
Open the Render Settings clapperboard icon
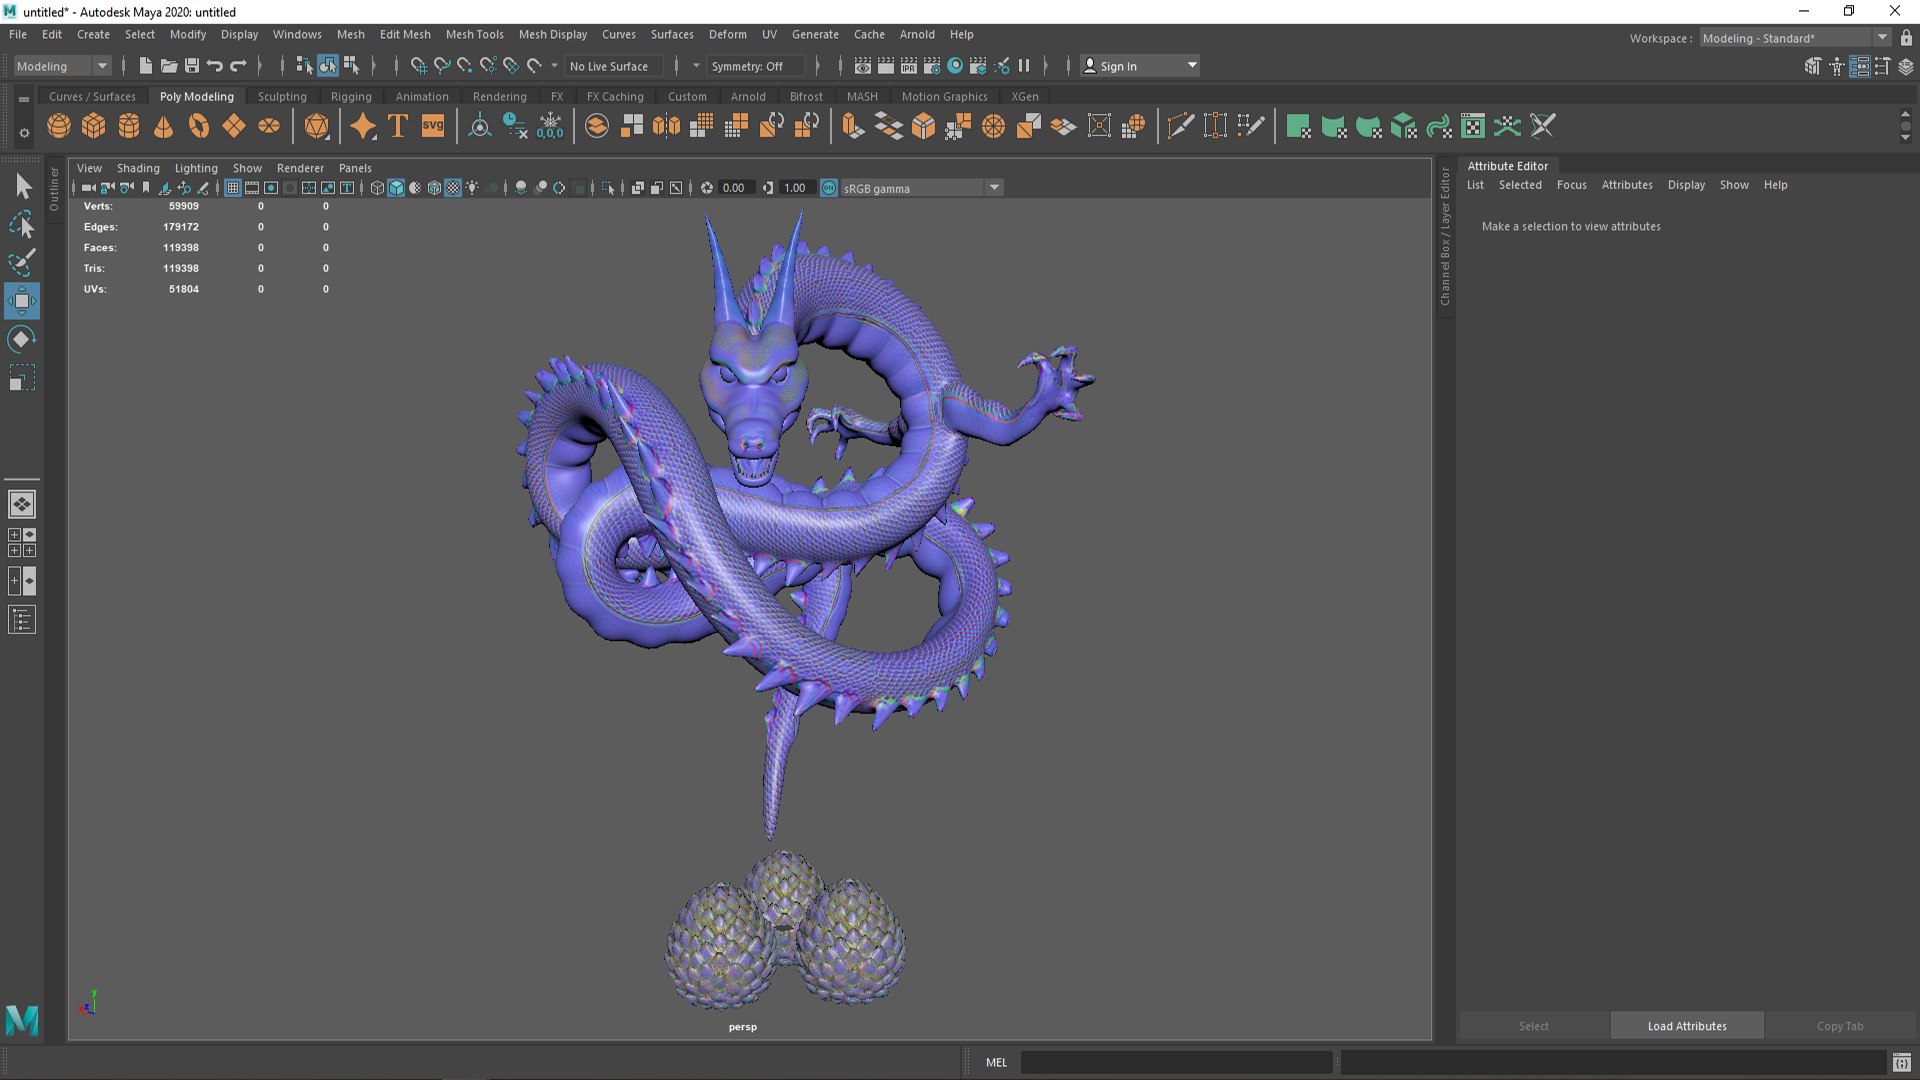pyautogui.click(x=932, y=66)
